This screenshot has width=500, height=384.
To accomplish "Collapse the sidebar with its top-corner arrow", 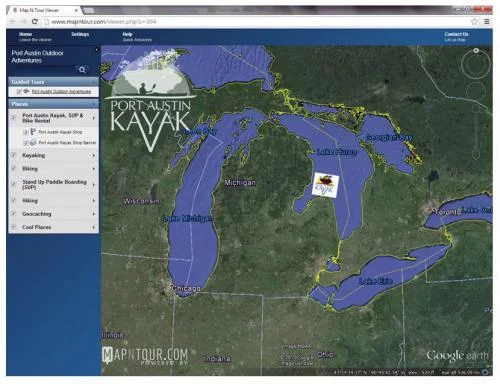I will coord(97,50).
